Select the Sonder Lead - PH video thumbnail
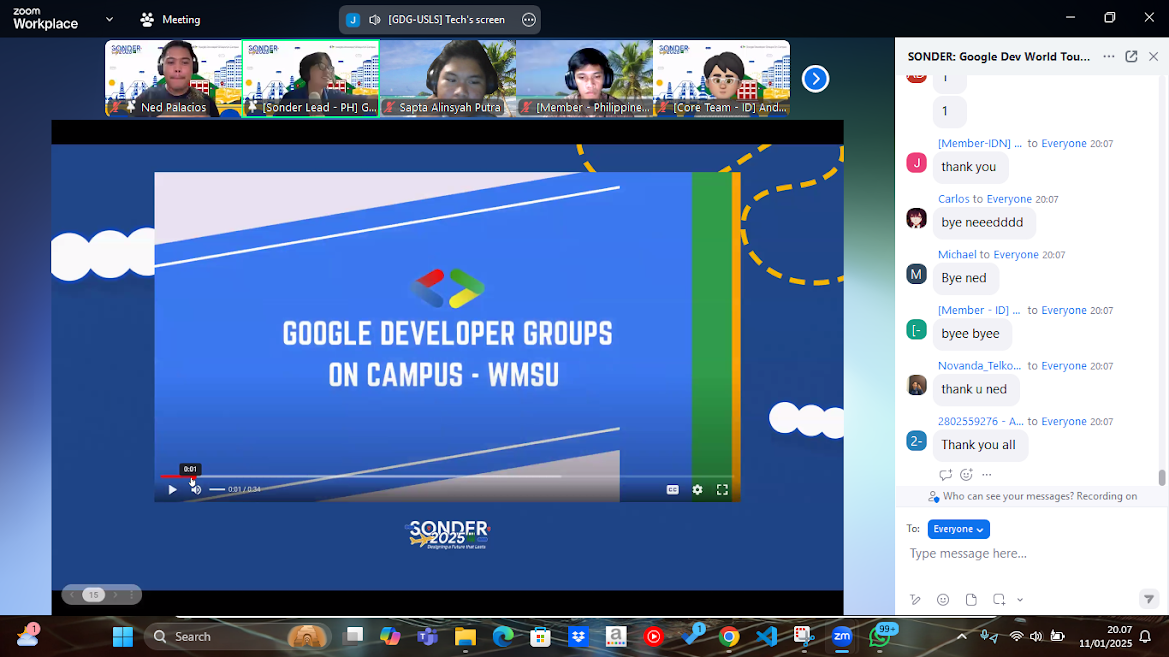The image size is (1169, 657). point(310,78)
